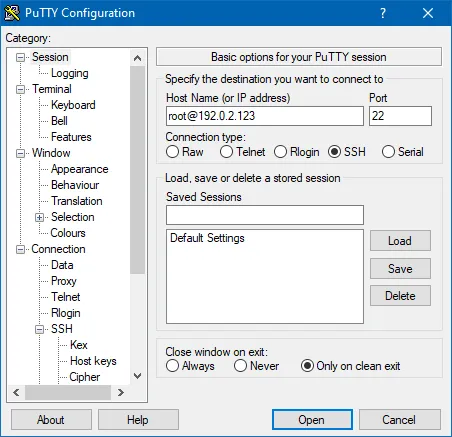Open the Terminal category
The width and height of the screenshot is (452, 437).
52,89
